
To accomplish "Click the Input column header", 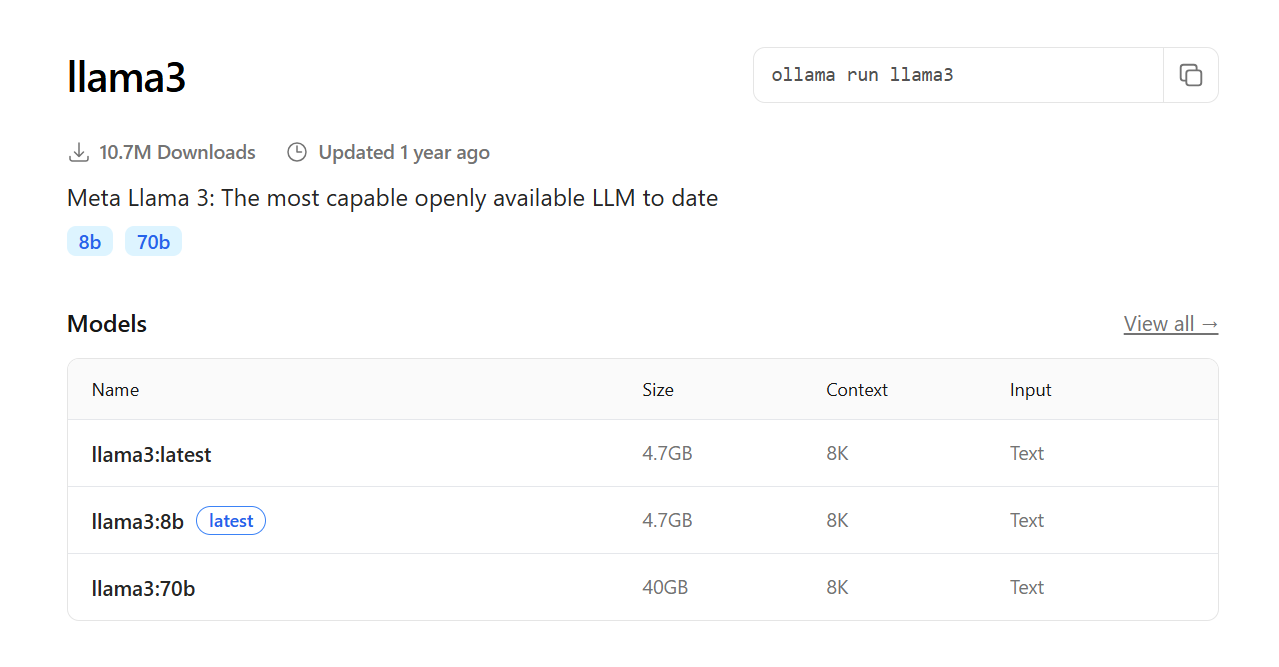I will (1031, 390).
